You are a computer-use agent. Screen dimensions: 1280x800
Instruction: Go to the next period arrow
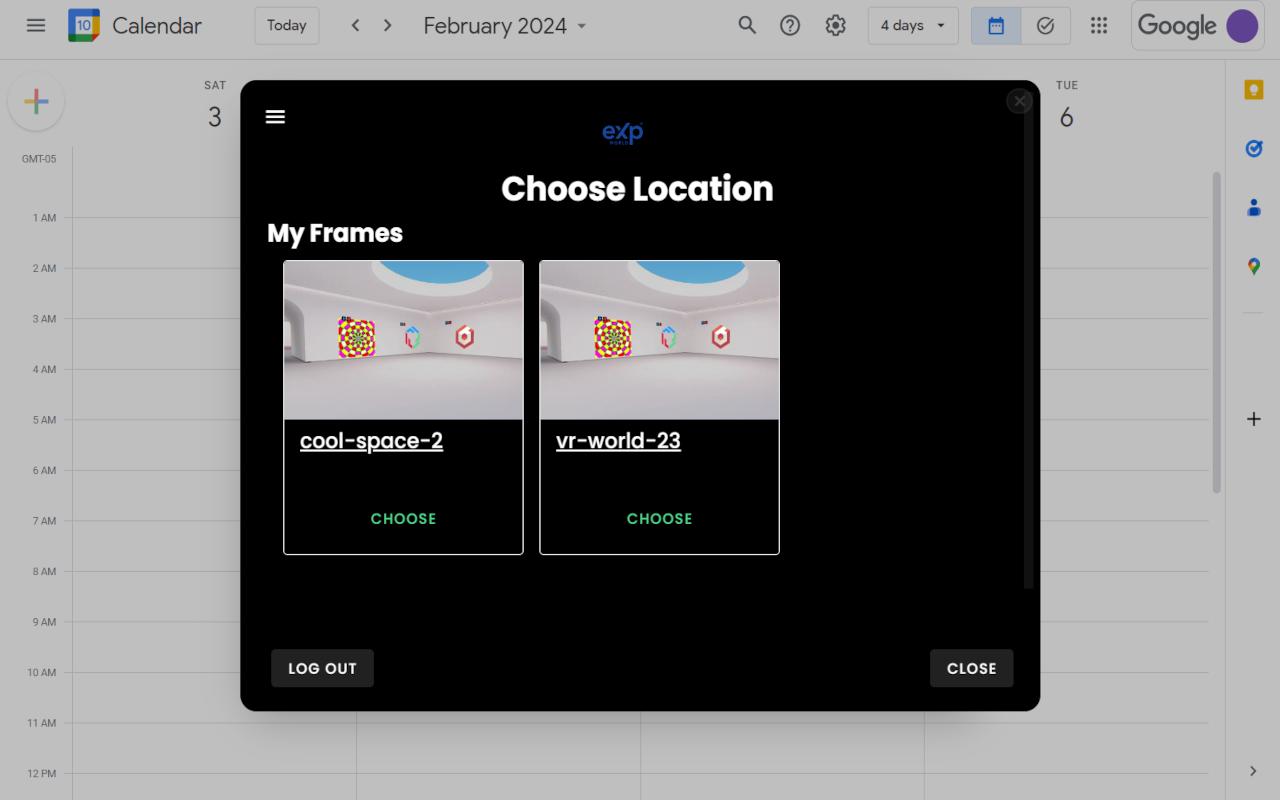(388, 26)
